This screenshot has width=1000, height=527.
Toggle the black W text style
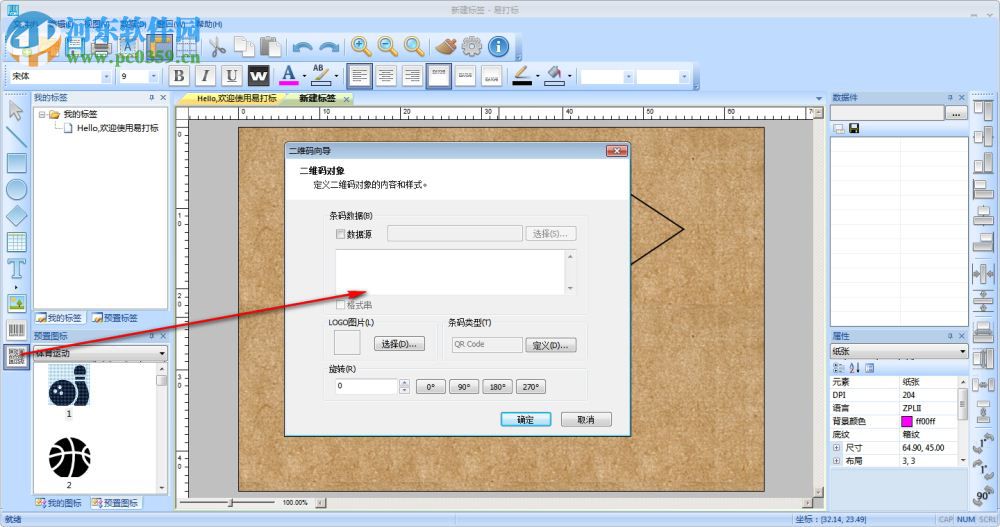(258, 76)
